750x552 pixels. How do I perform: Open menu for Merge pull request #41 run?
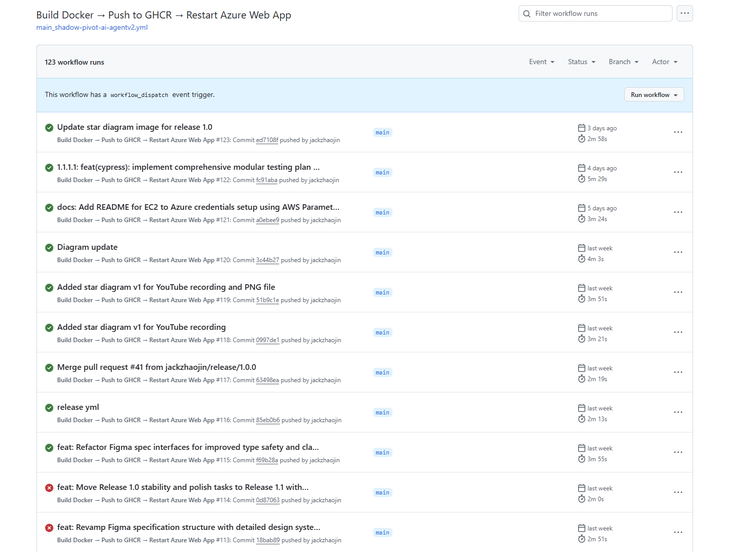[678, 372]
